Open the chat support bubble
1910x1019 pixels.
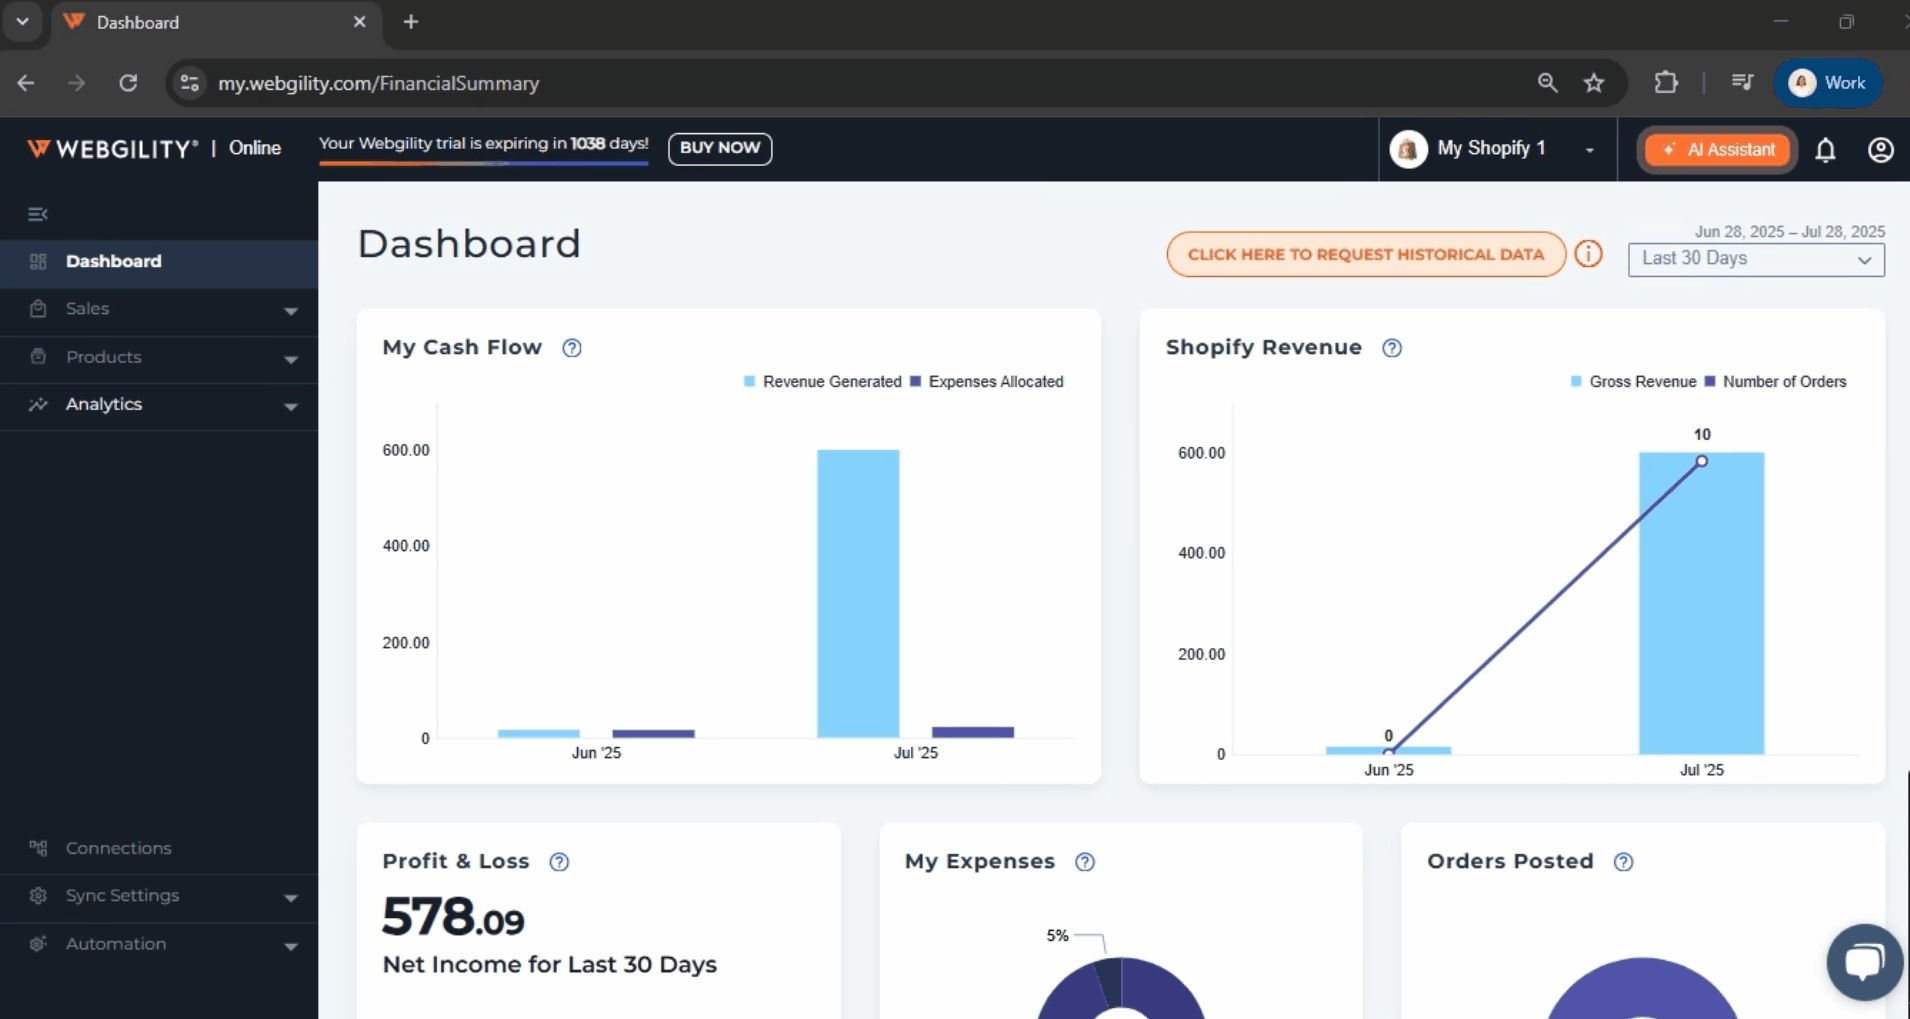click(1863, 962)
